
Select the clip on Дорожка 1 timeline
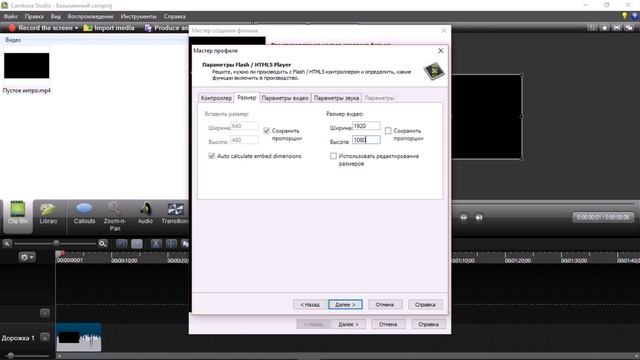[x=78, y=337]
